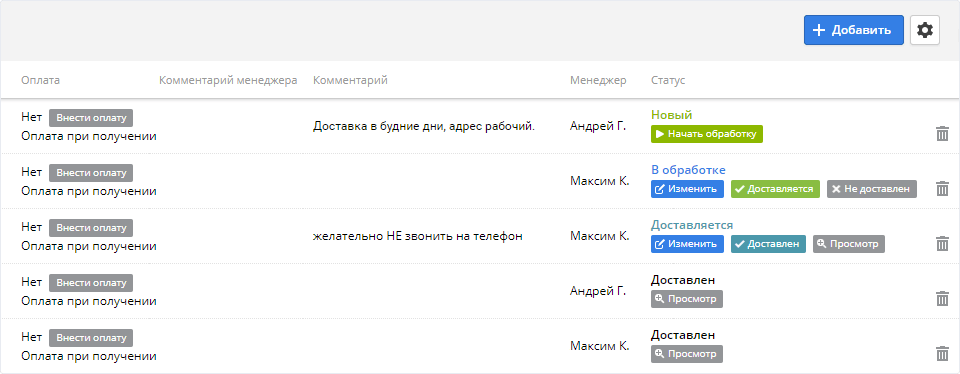This screenshot has width=960, height=374.
Task: Open Просмотр for the last row's Доставлен order
Action: 686,354
